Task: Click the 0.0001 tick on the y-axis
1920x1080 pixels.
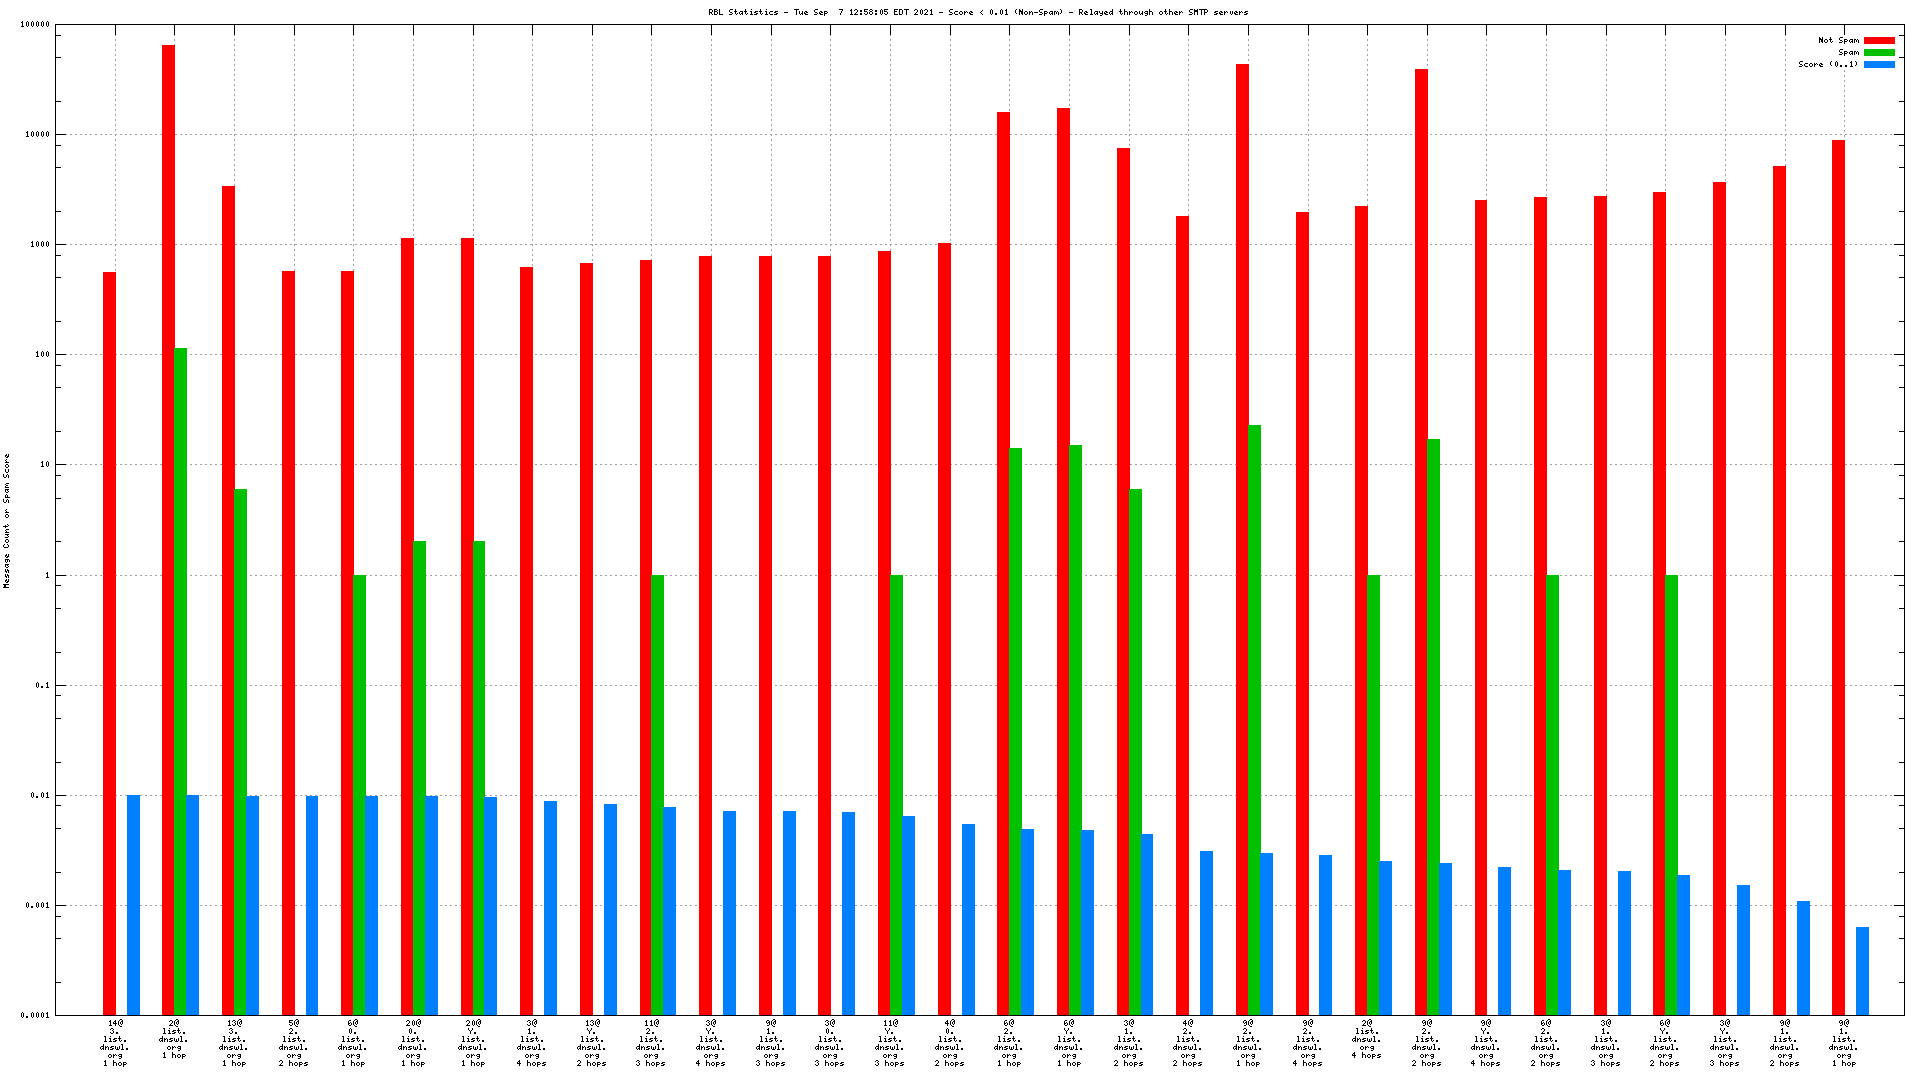Action: pyautogui.click(x=35, y=1015)
